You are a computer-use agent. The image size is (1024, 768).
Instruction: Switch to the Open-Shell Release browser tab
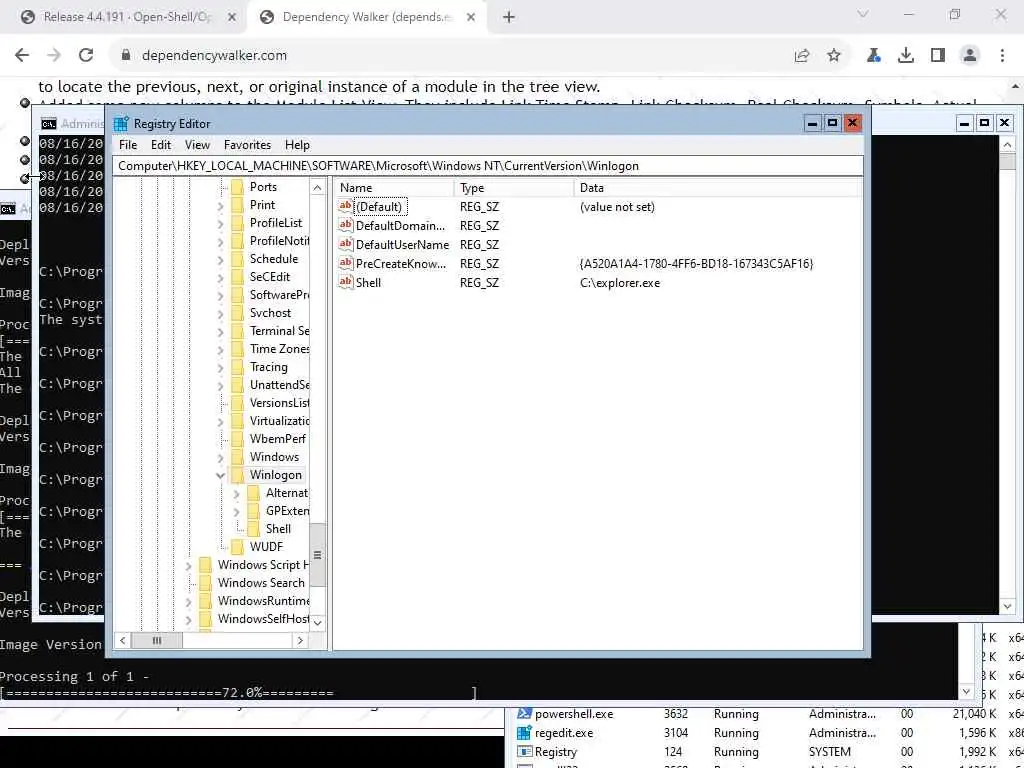129,17
